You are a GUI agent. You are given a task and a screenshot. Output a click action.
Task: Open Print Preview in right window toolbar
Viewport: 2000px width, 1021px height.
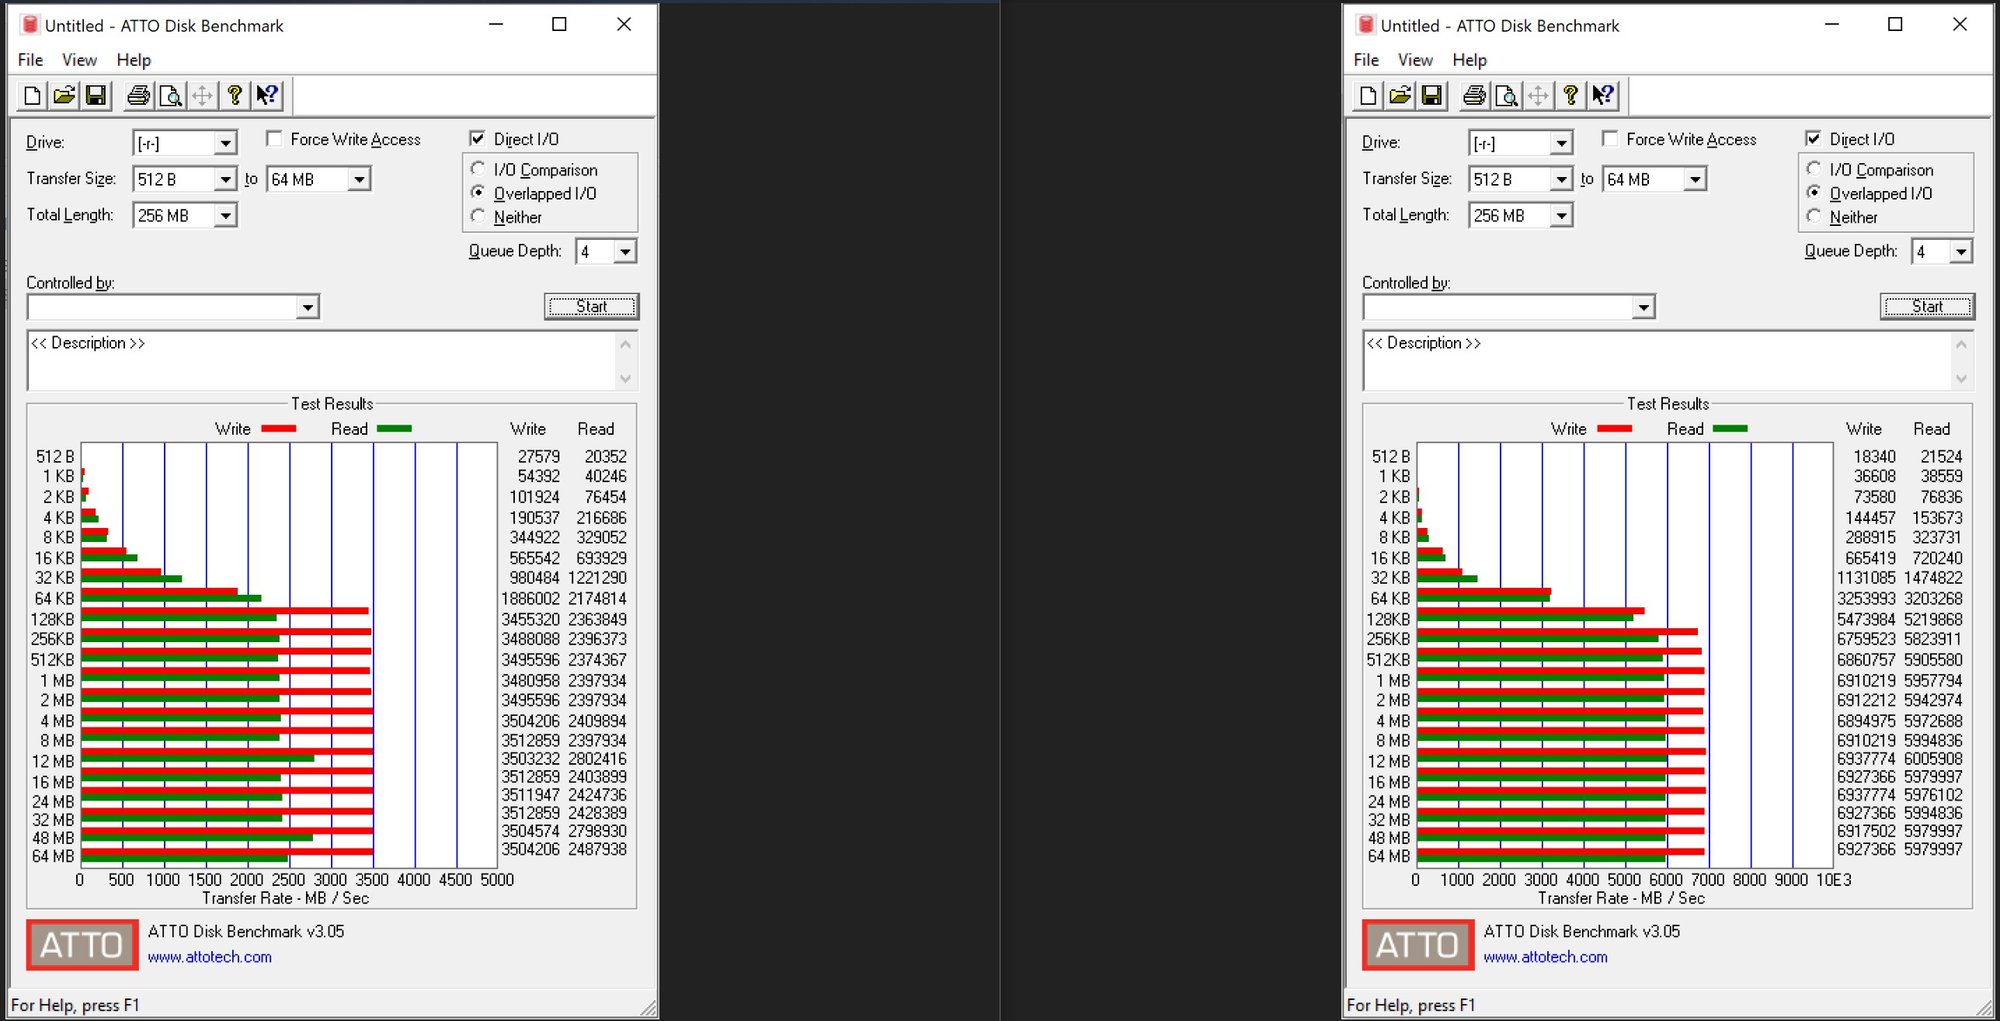(x=1507, y=95)
